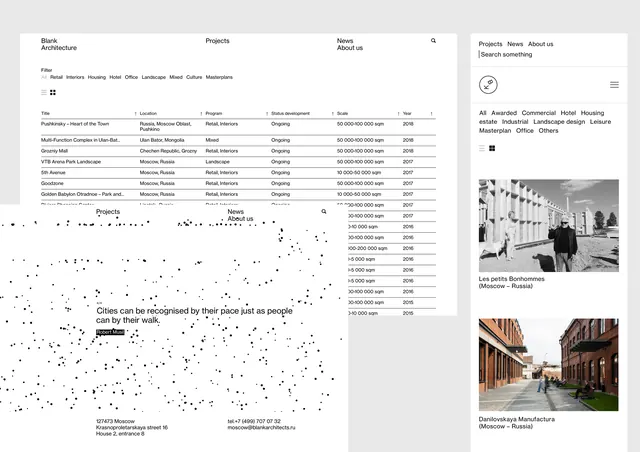Click Les petits Bonhommes caption link
640x452 pixels.
pos(511,282)
